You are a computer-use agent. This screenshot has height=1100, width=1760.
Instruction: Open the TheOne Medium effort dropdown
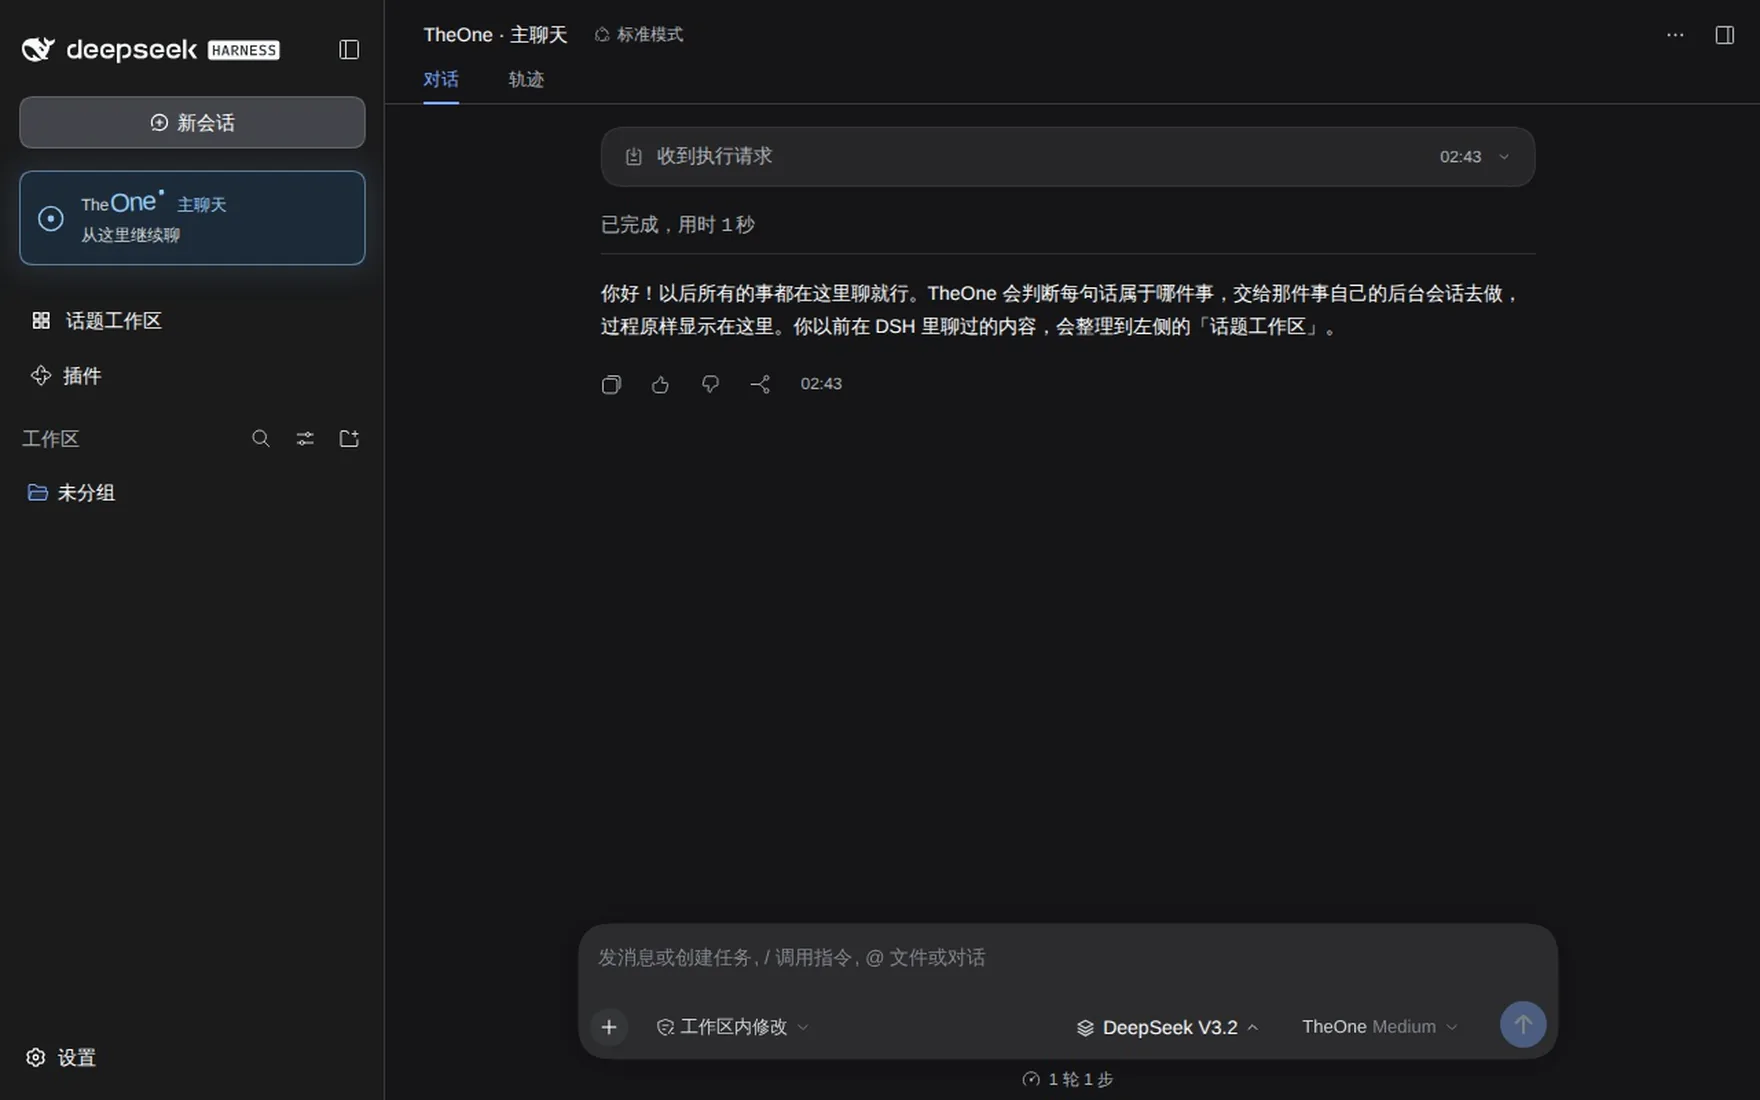point(1379,1027)
